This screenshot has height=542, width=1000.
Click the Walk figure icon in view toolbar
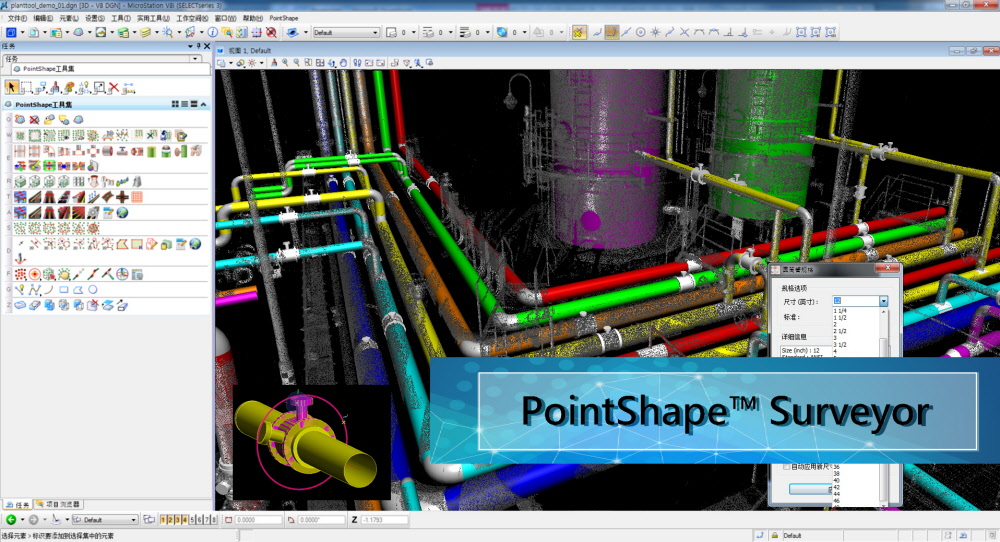coord(357,62)
